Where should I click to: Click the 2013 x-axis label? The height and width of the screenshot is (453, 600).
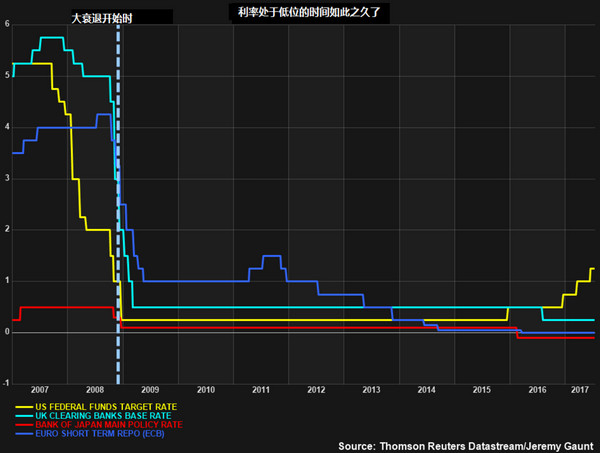click(371, 390)
